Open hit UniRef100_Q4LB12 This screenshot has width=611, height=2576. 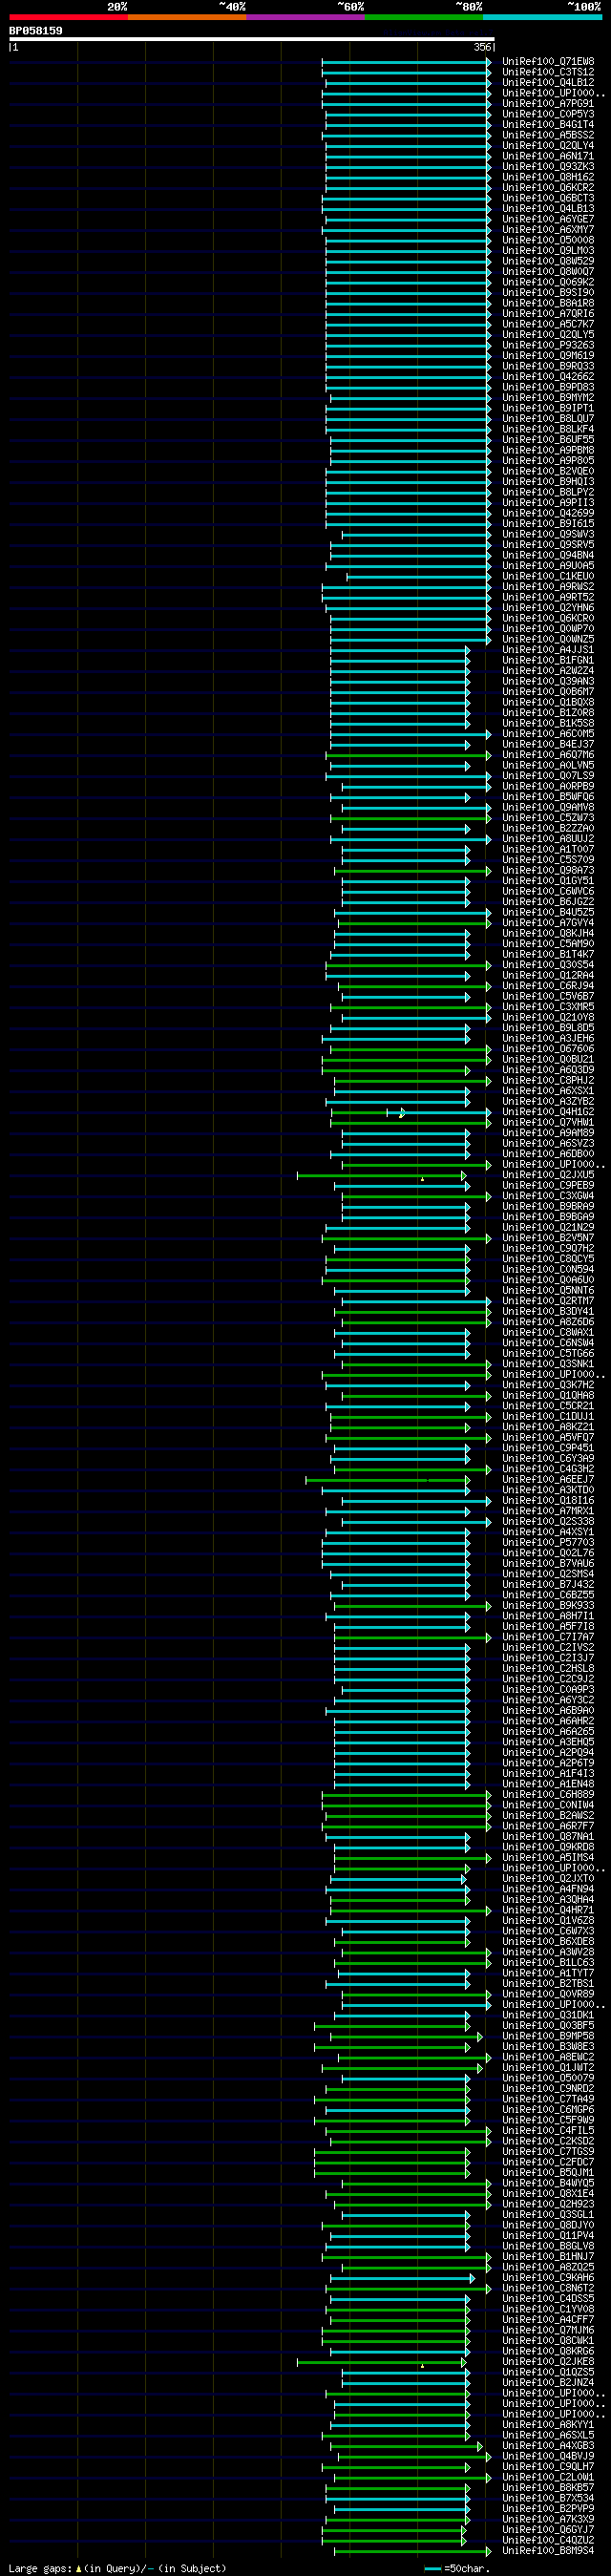[548, 83]
